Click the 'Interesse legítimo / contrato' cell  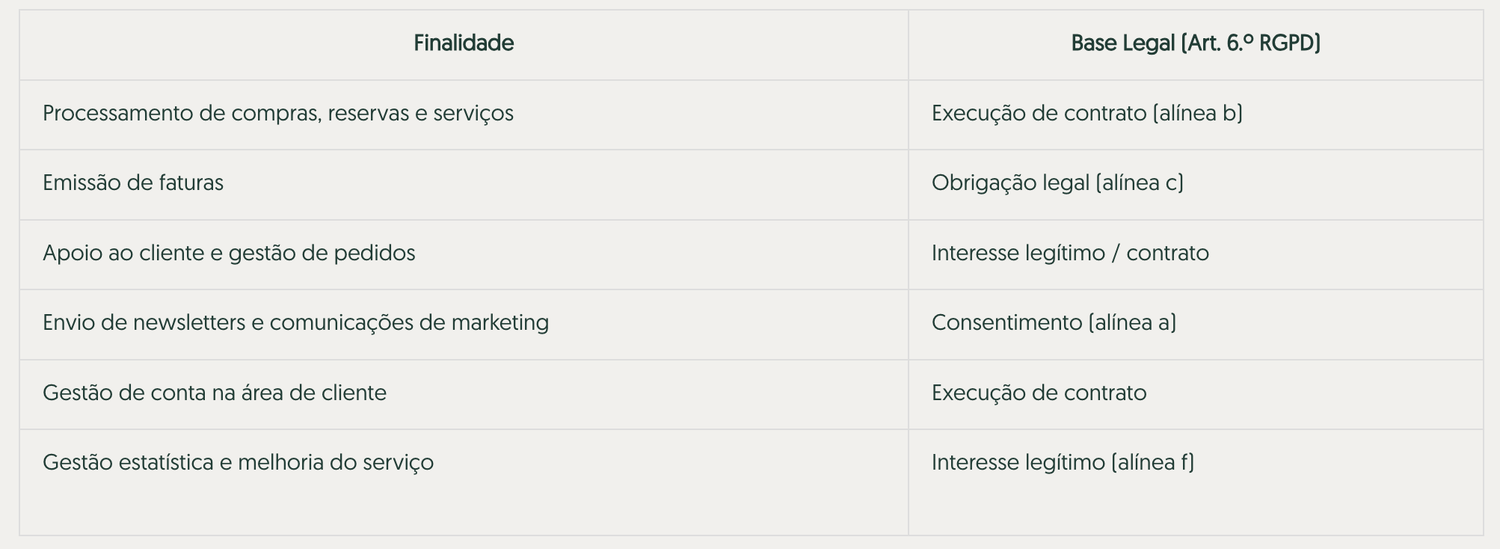[x=1070, y=253]
